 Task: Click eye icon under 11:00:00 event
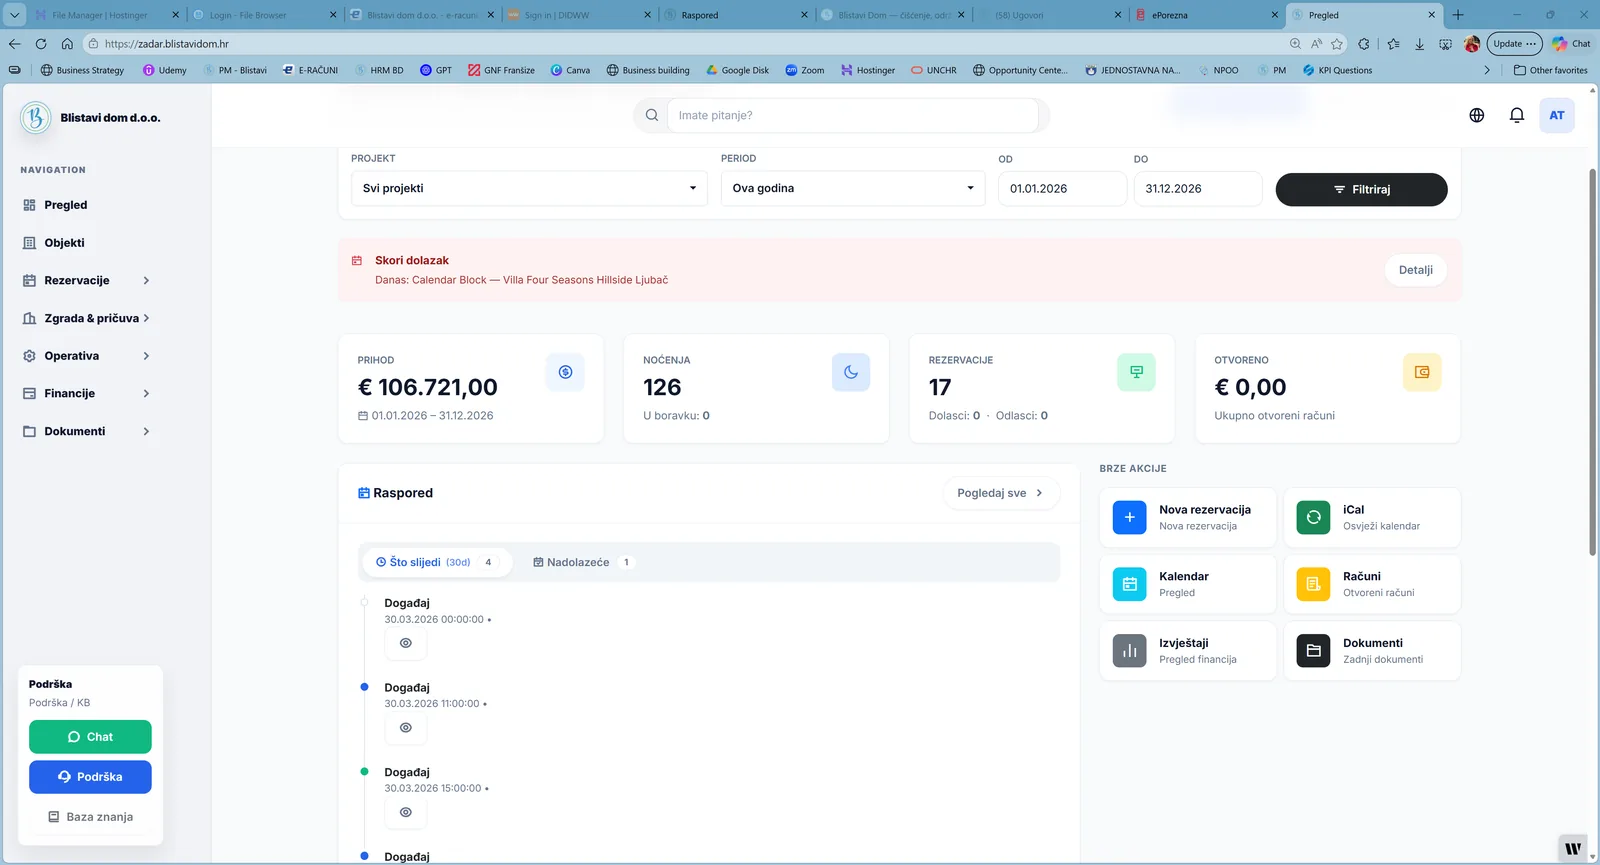tap(406, 728)
